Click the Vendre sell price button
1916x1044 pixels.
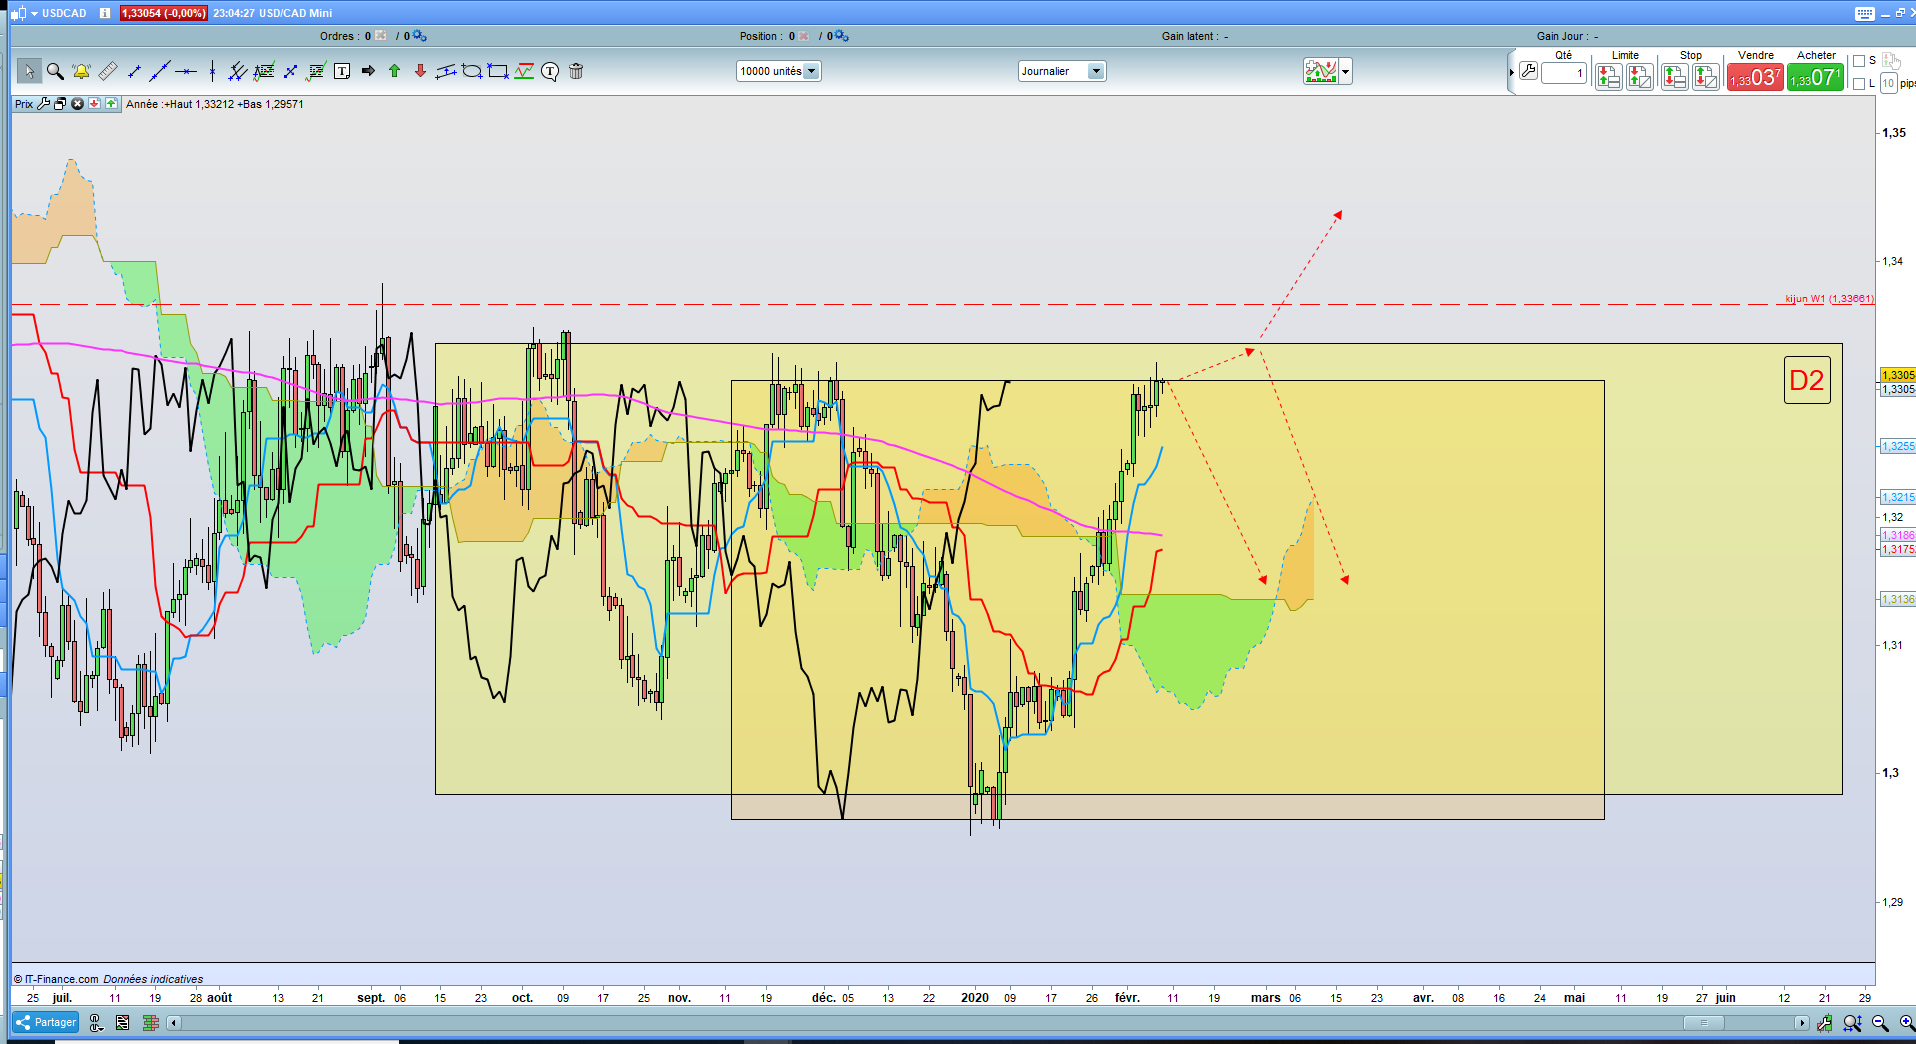pos(1755,77)
